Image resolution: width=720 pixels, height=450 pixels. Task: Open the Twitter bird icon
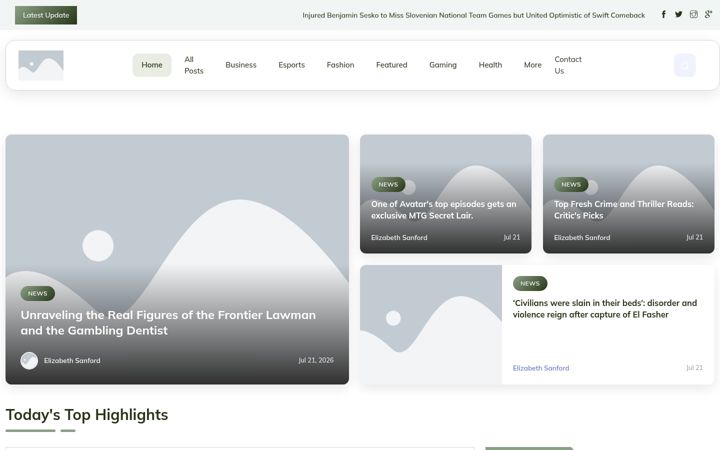coord(678,15)
